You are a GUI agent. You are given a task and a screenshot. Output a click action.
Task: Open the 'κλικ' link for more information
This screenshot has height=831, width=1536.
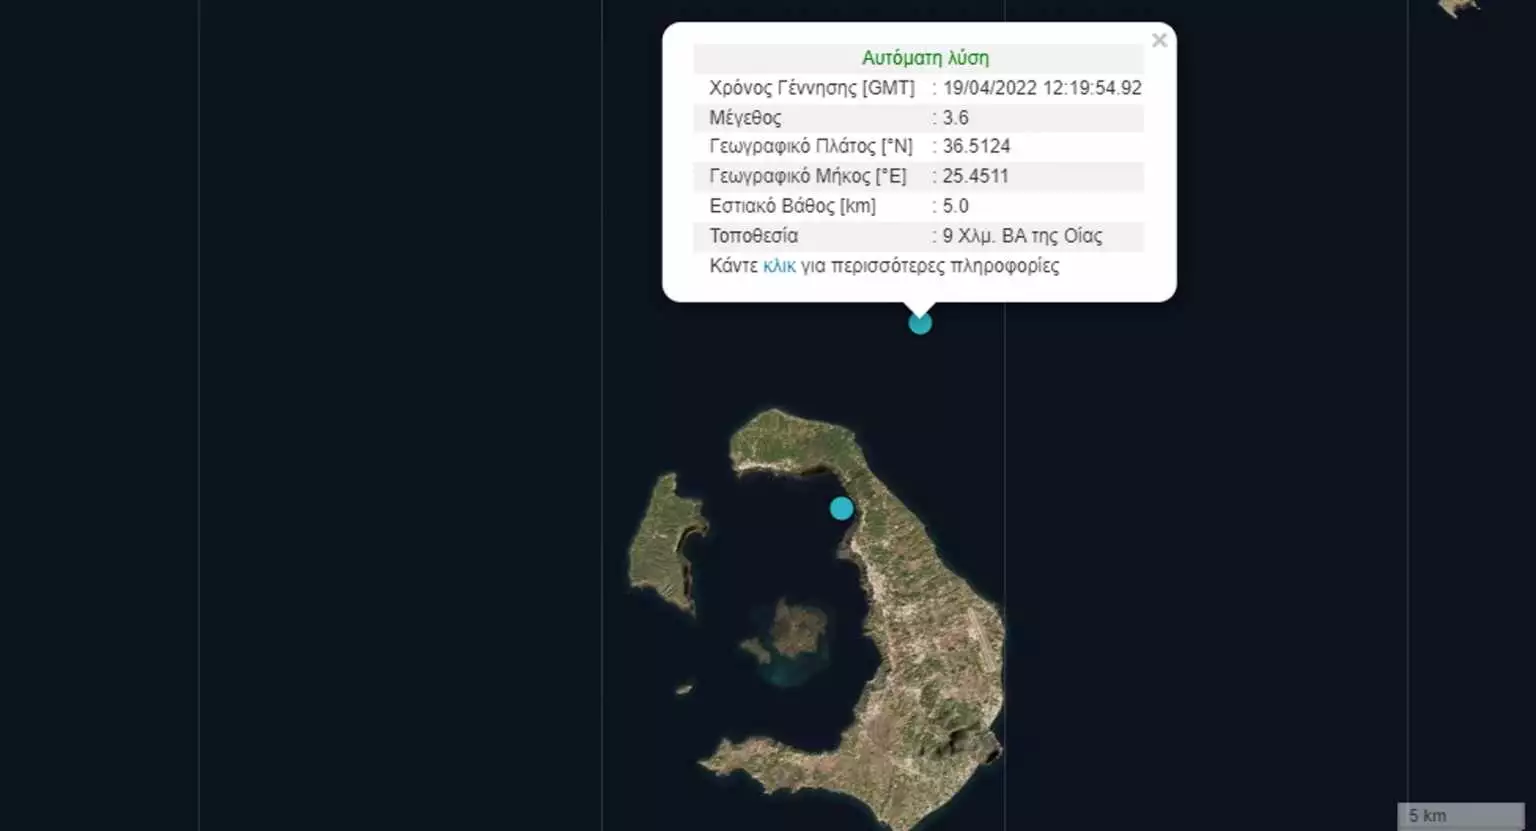point(779,266)
